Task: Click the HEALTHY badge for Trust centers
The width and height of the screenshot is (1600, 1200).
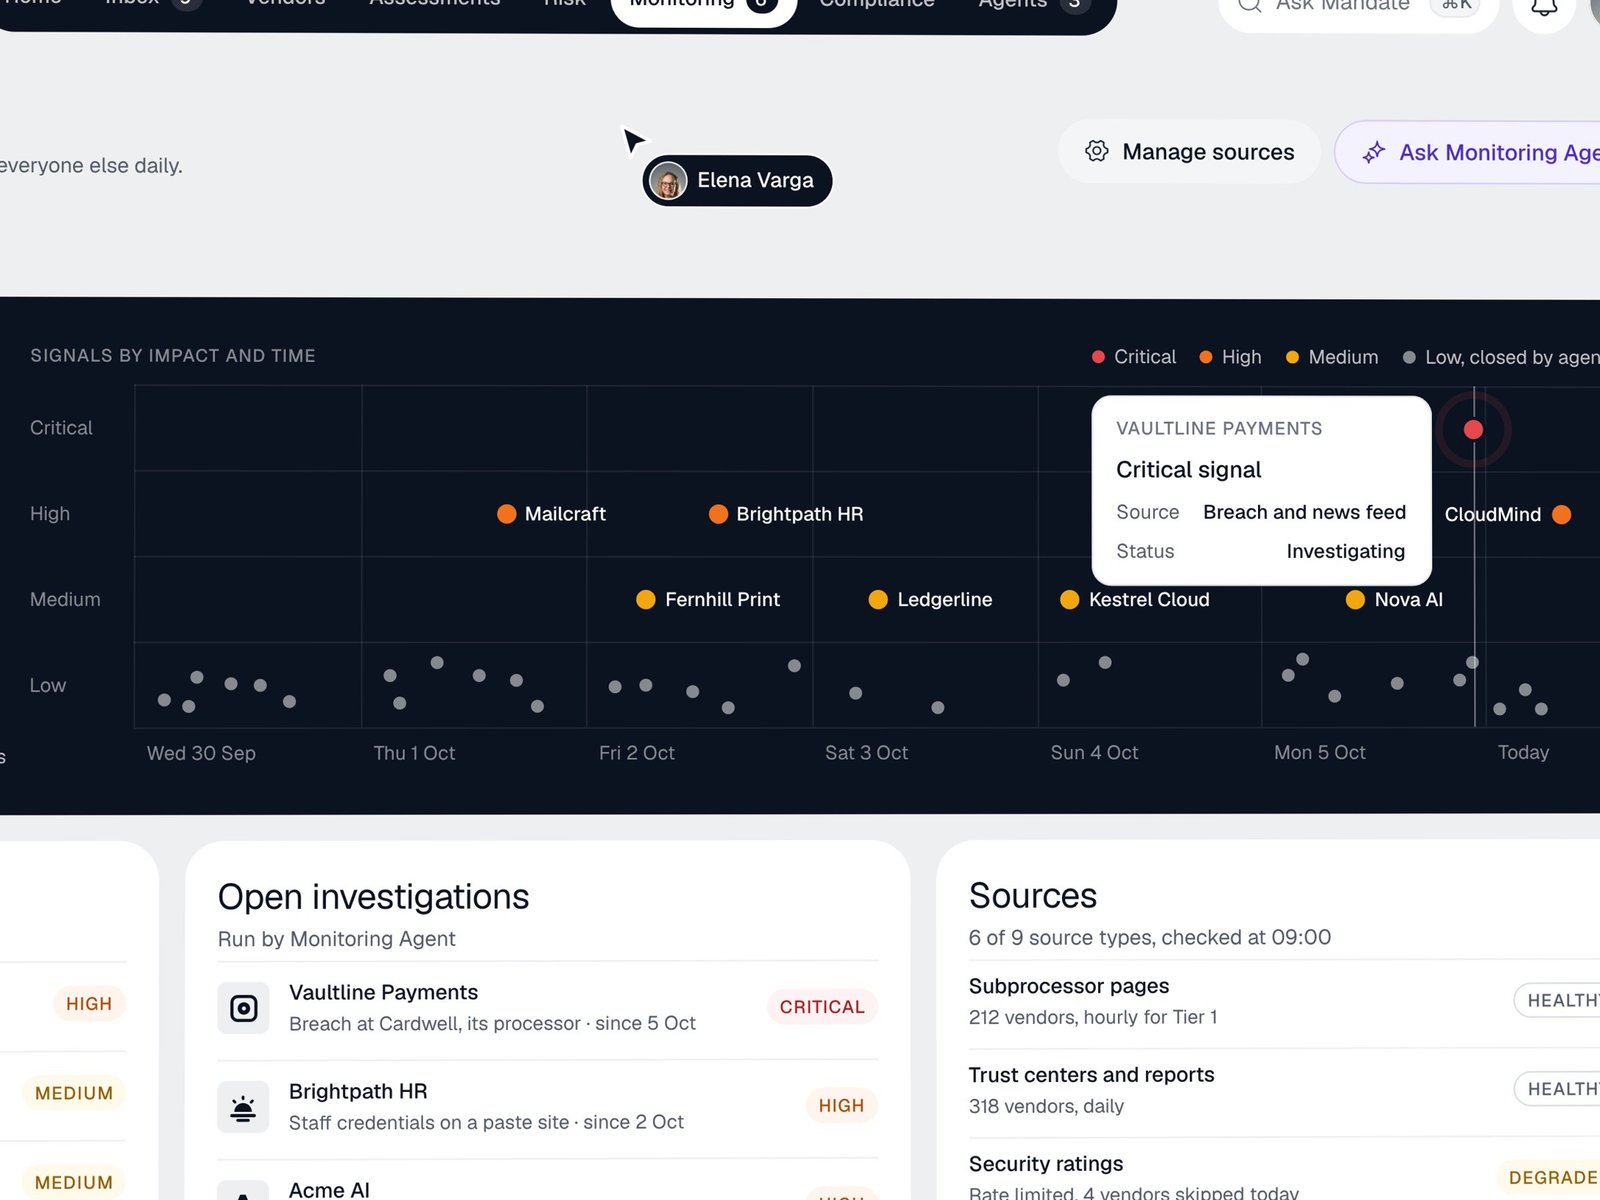Action: [x=1558, y=1089]
